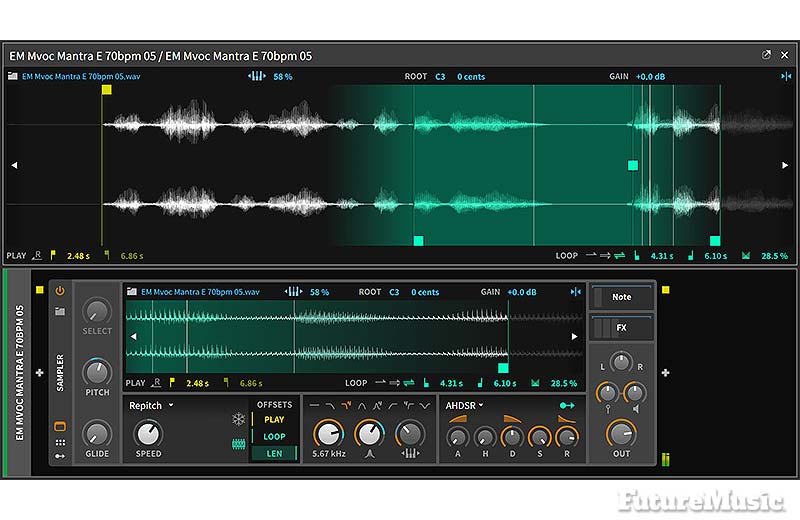Toggle reverse playback icon in device panel PLAY row

[x=157, y=382]
